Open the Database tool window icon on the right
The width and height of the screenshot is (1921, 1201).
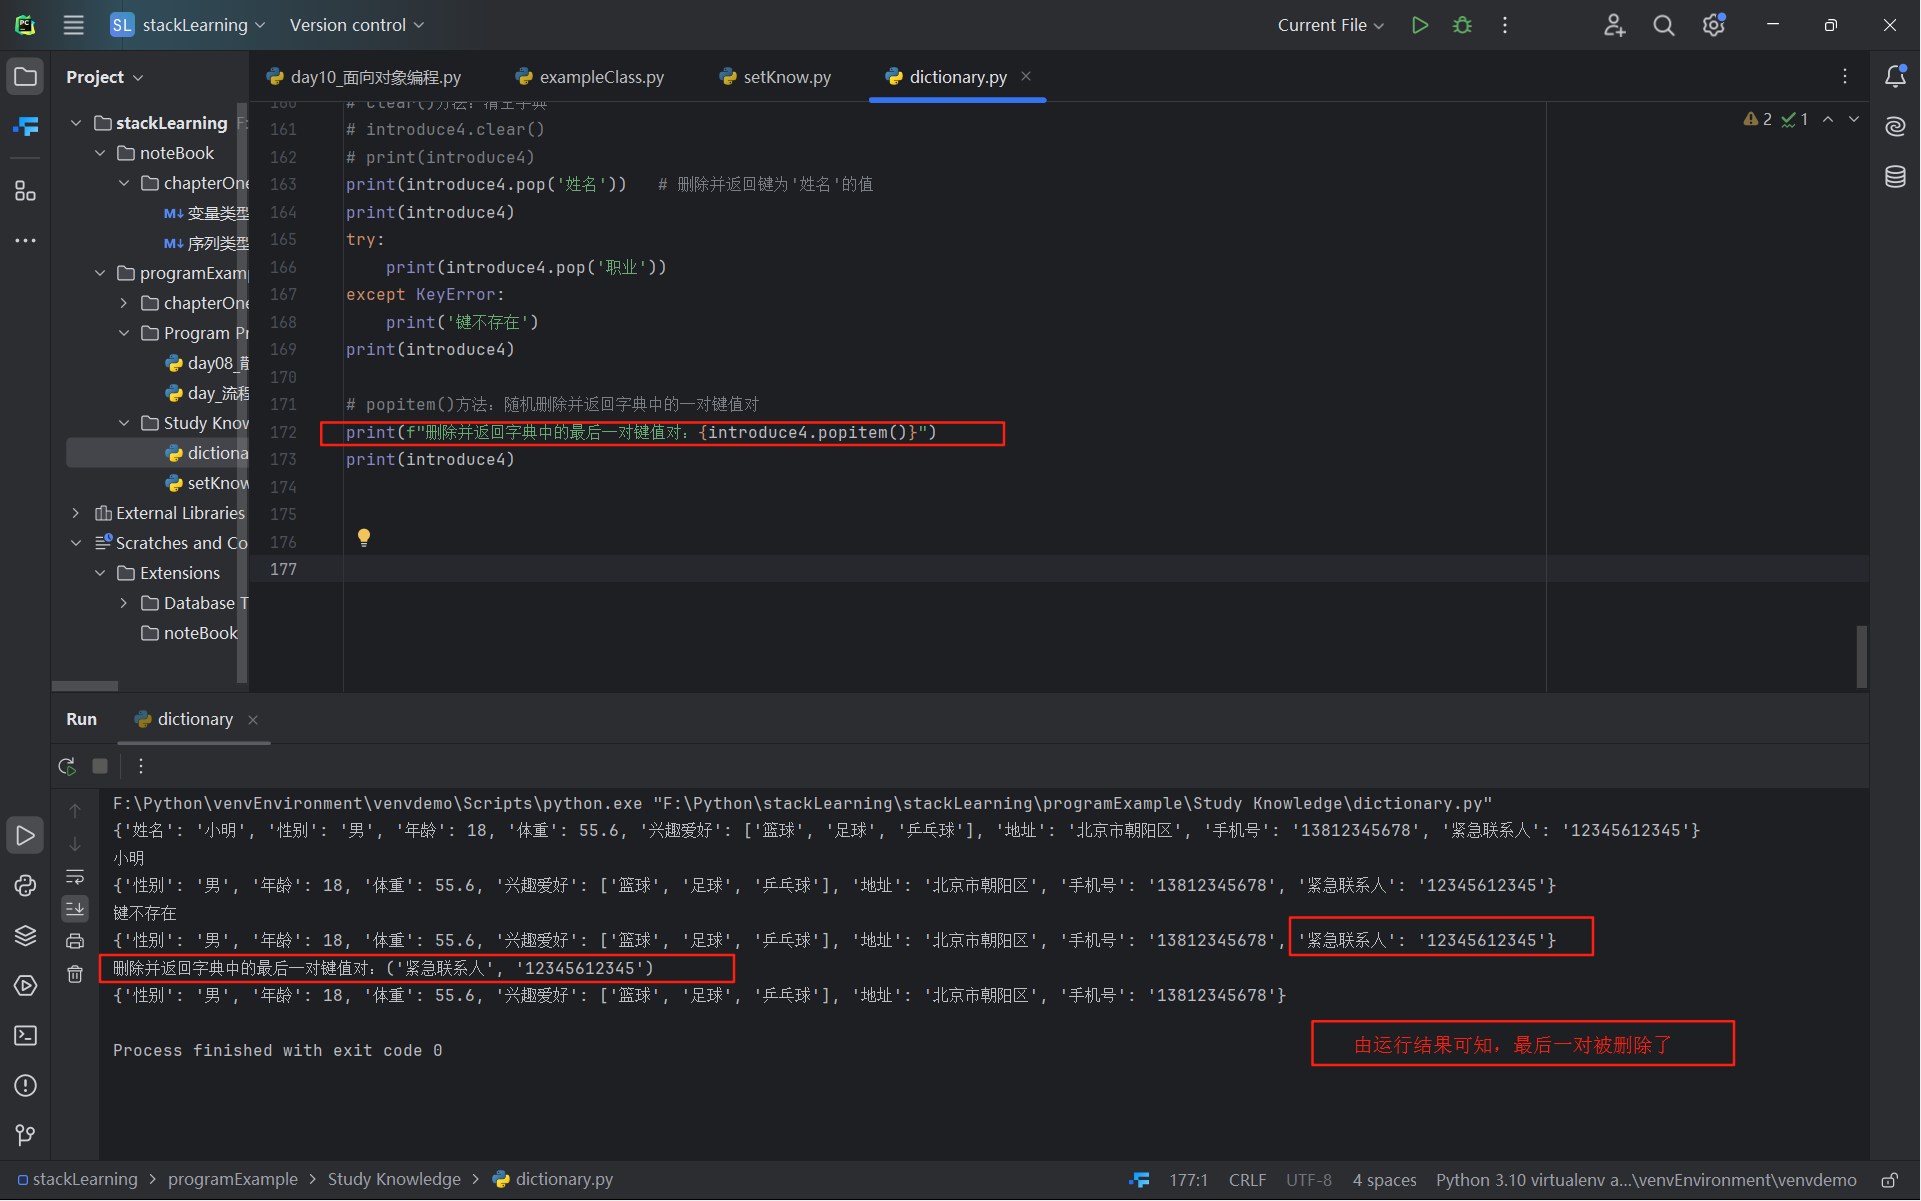[1895, 177]
